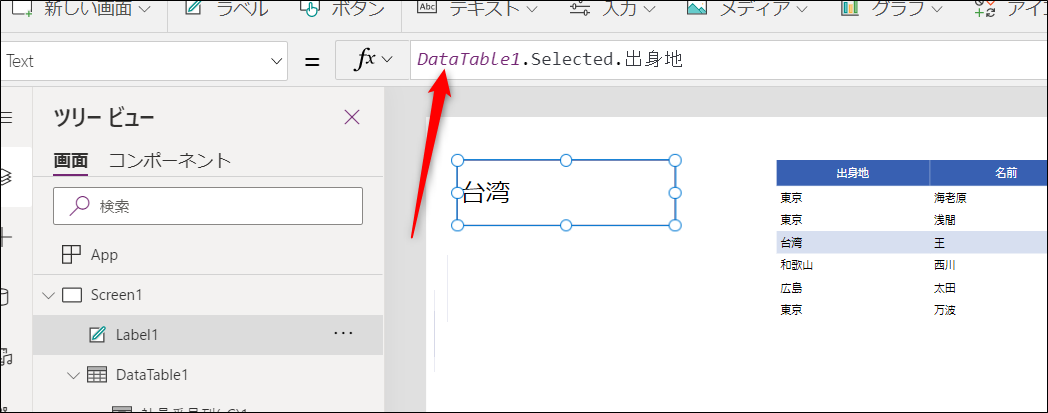Open the グラフ insert menu
Viewport: 1048px width, 413px height.
[x=892, y=9]
